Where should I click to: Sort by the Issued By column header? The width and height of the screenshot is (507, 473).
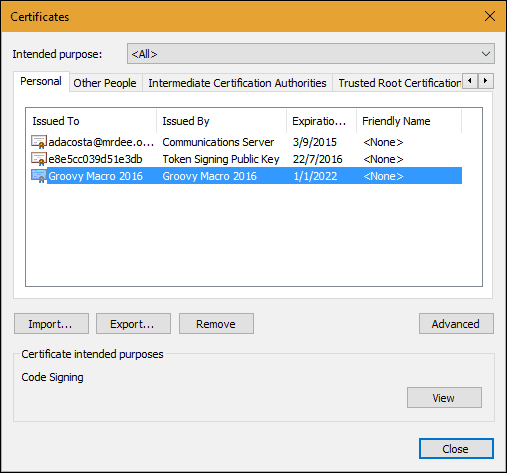tap(221, 121)
